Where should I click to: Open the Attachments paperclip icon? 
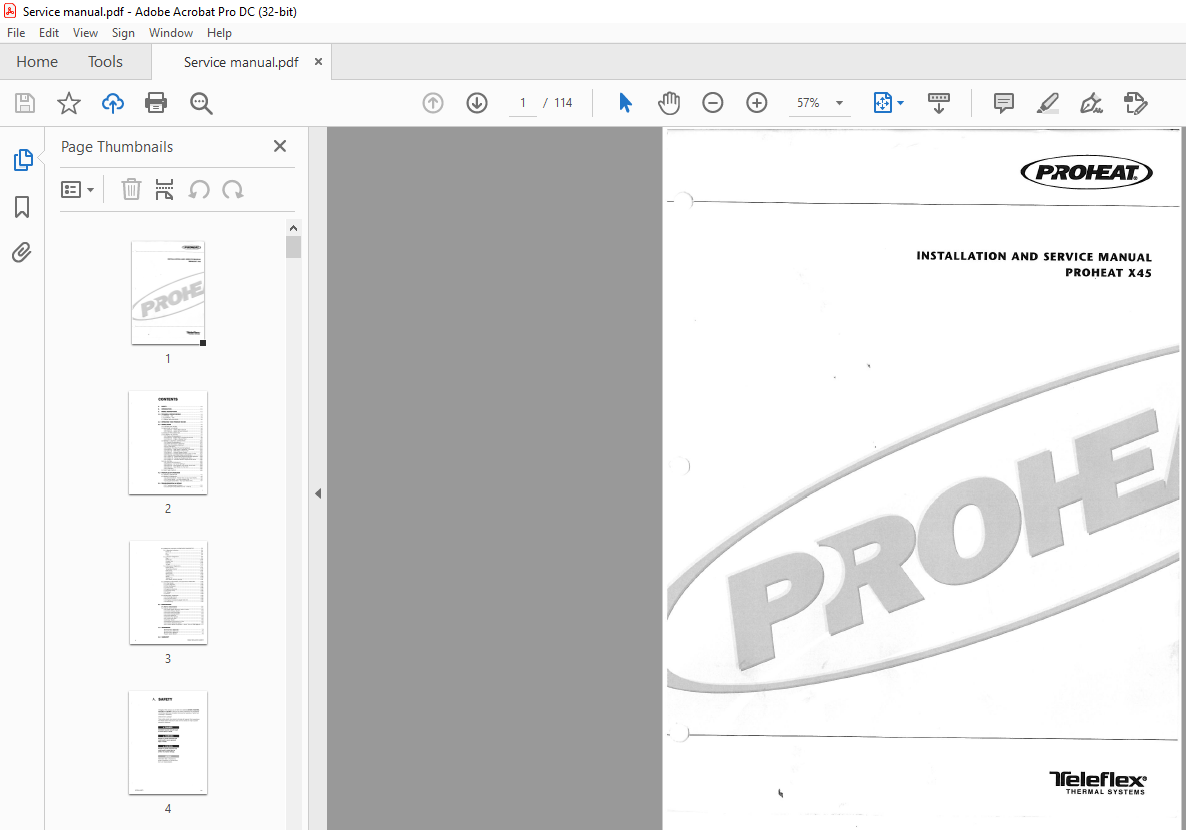coord(22,252)
